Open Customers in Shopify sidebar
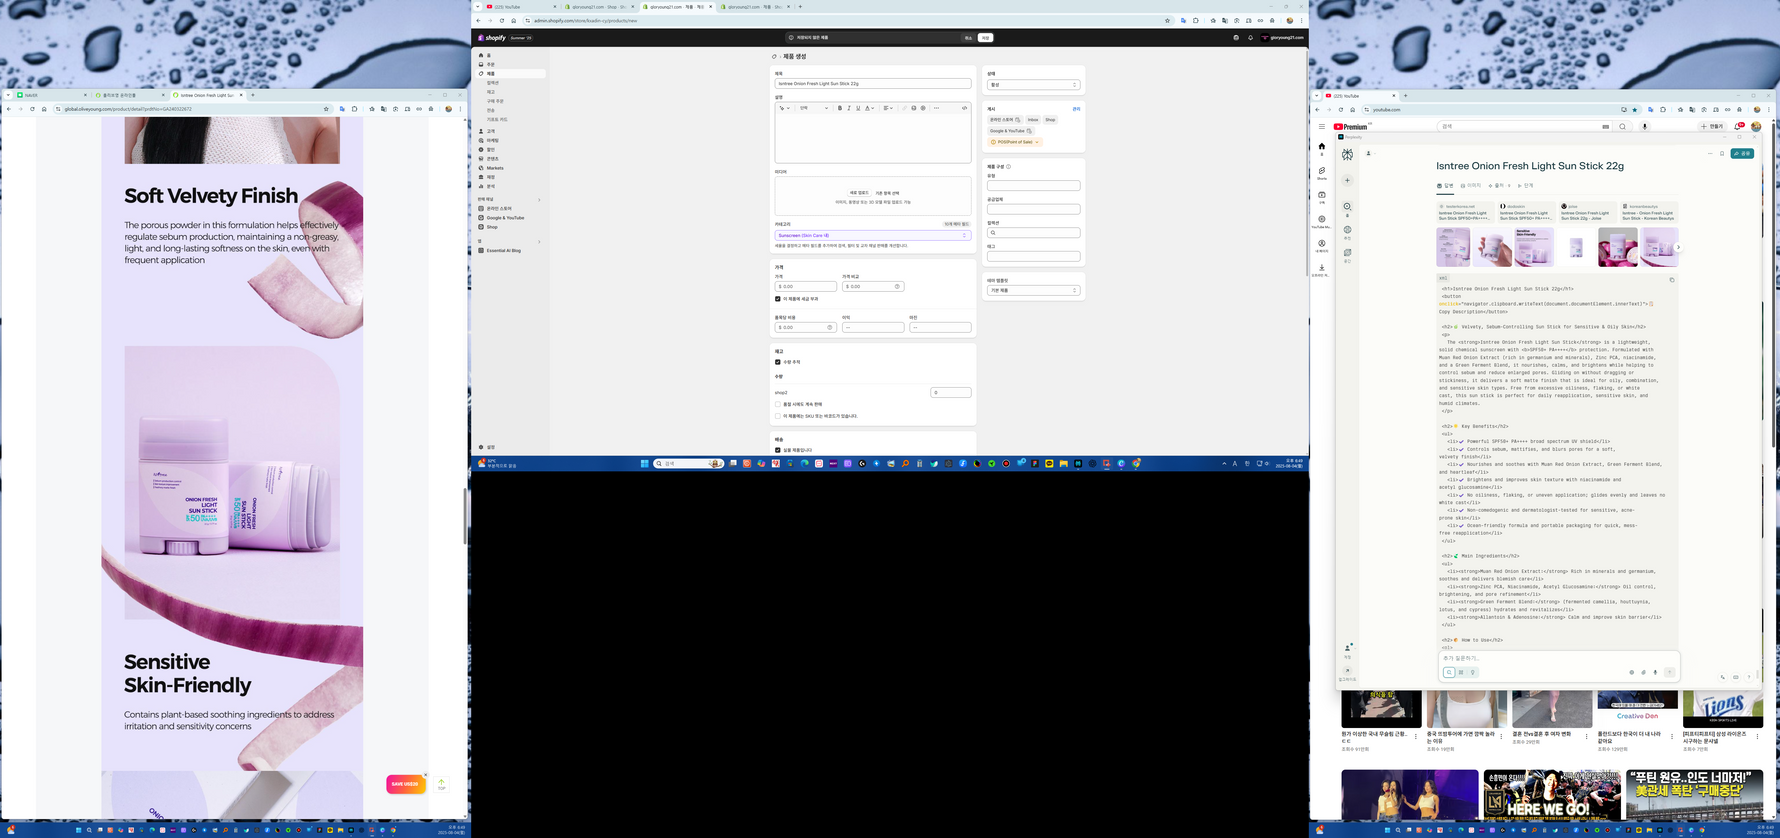 pyautogui.click(x=511, y=131)
